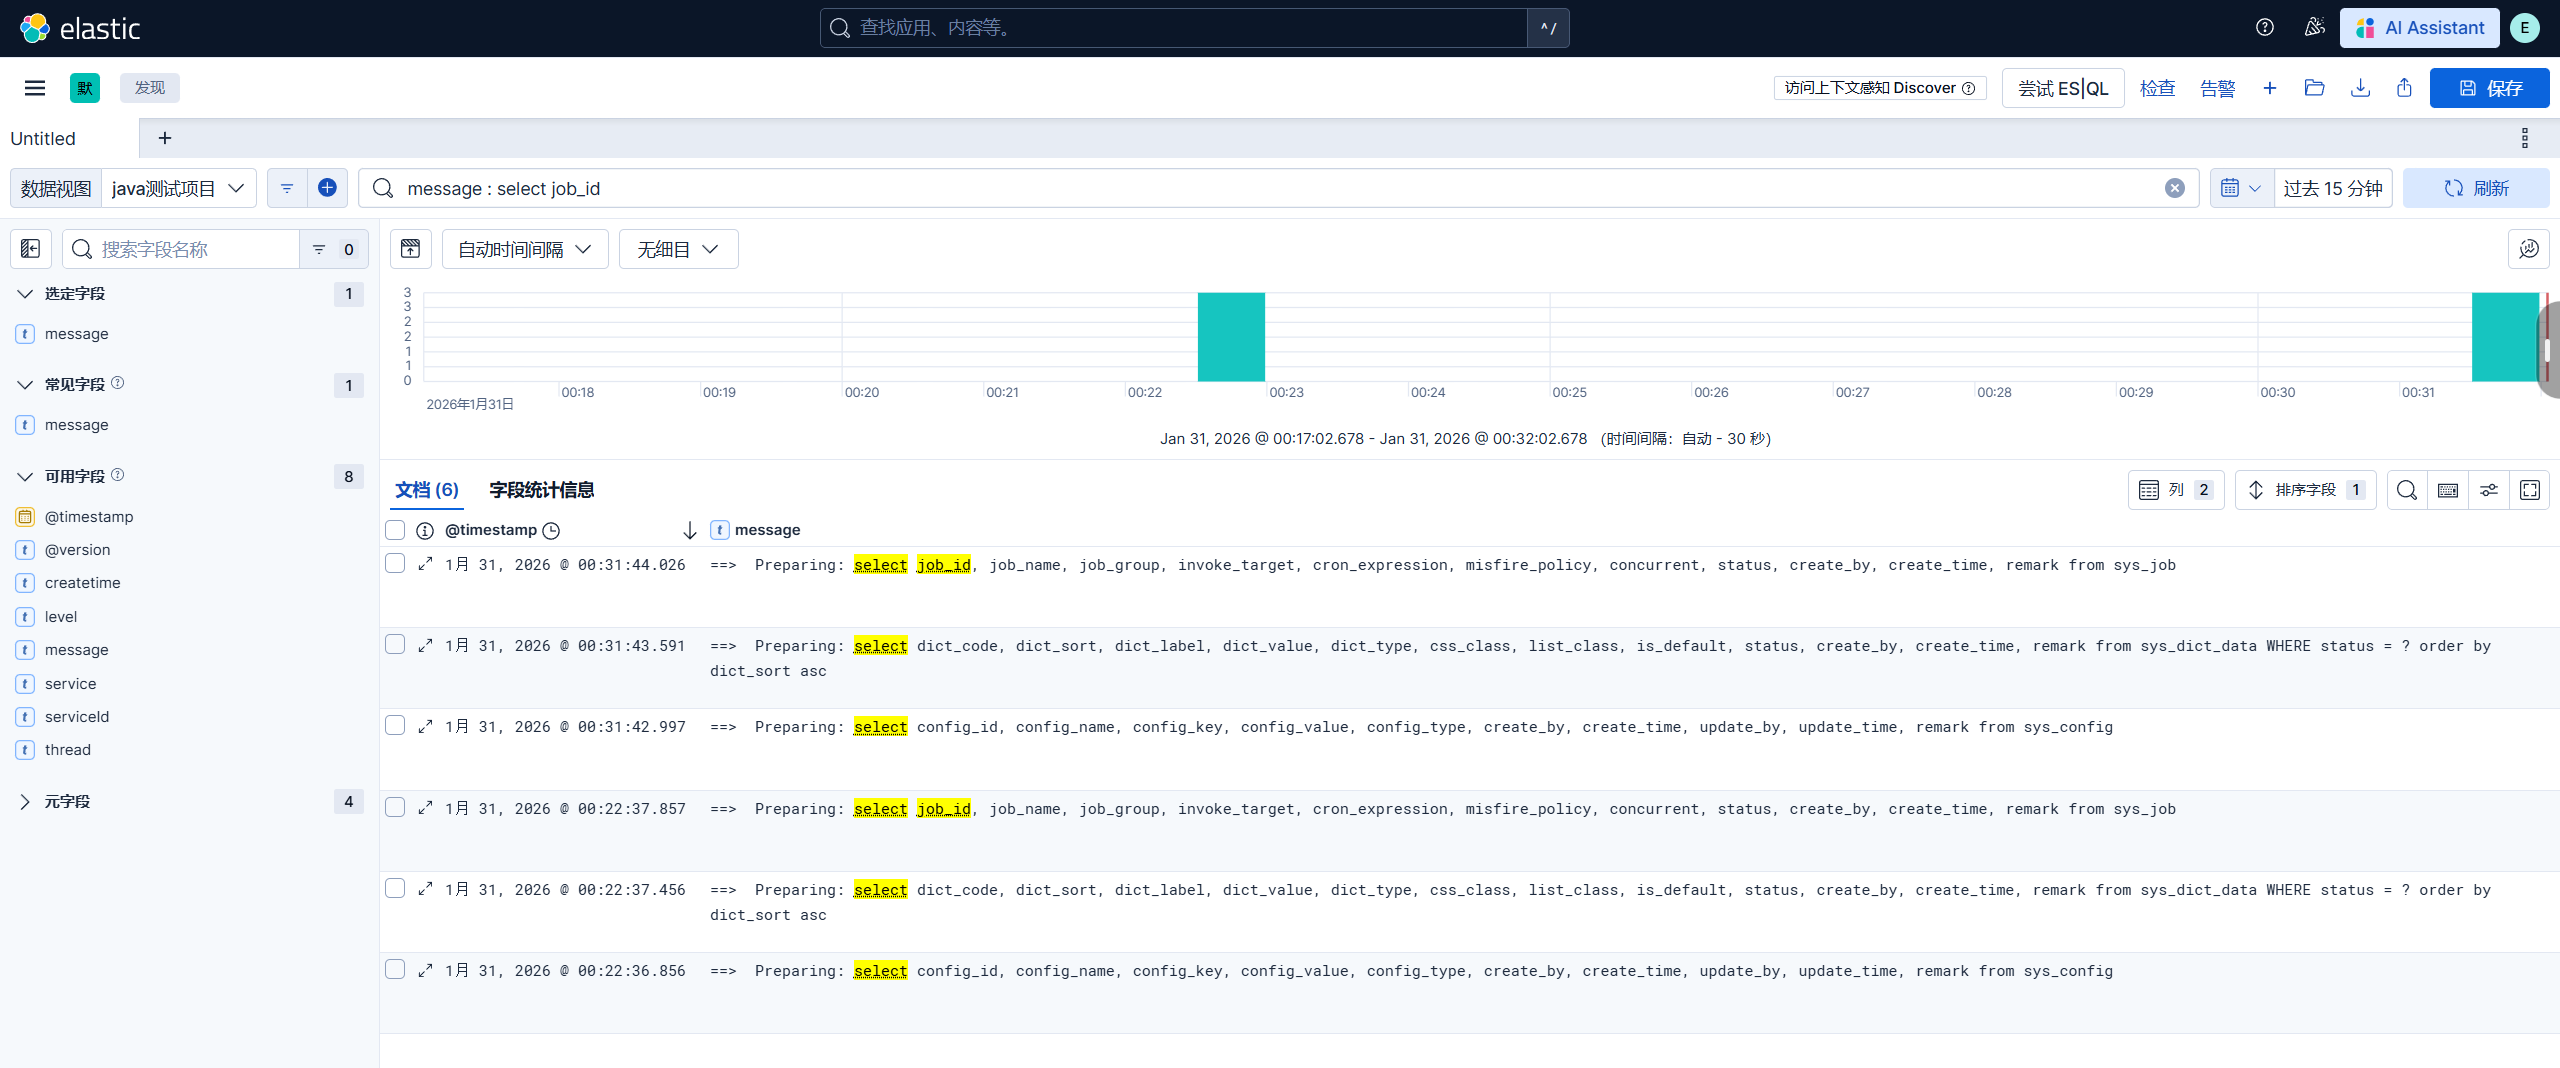Open the 排序字段 1 sort button
Image resolution: width=2560 pixels, height=1068 pixels.
coord(2306,490)
